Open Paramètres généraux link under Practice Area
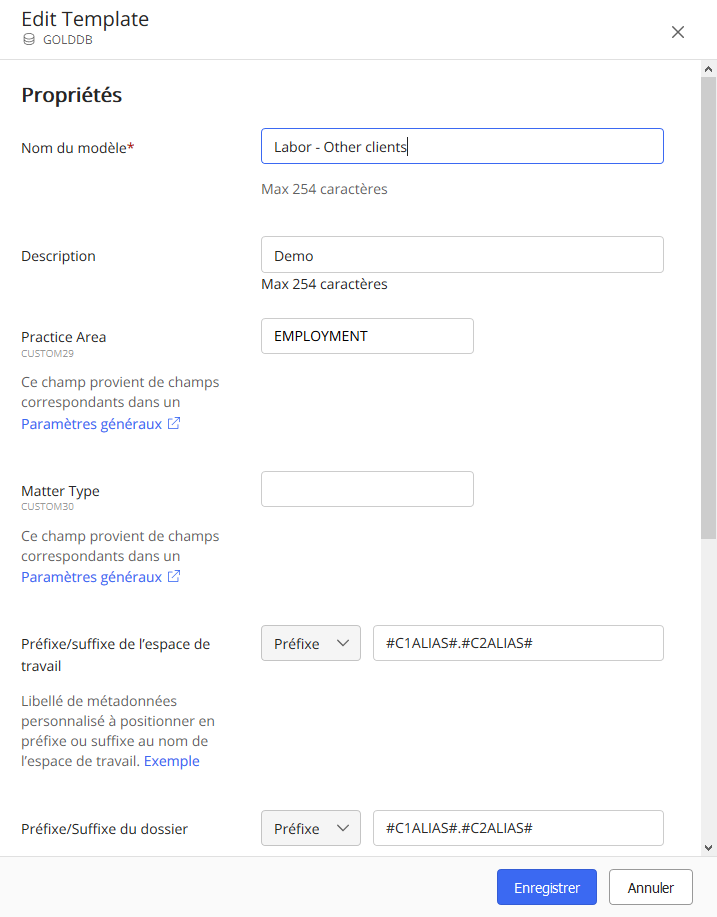This screenshot has height=917, width=717. tap(92, 424)
